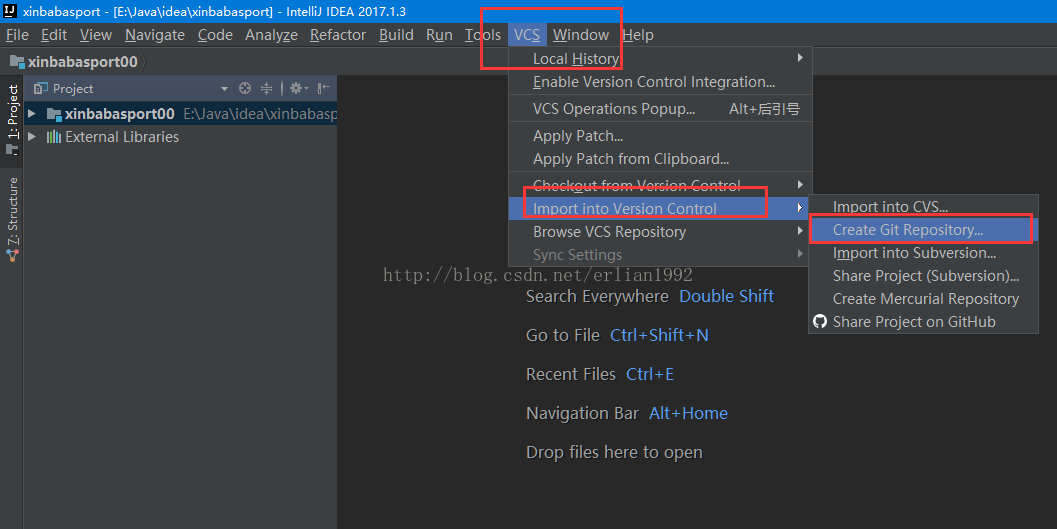
Task: Close the open VCS menu
Action: pyautogui.click(x=526, y=35)
